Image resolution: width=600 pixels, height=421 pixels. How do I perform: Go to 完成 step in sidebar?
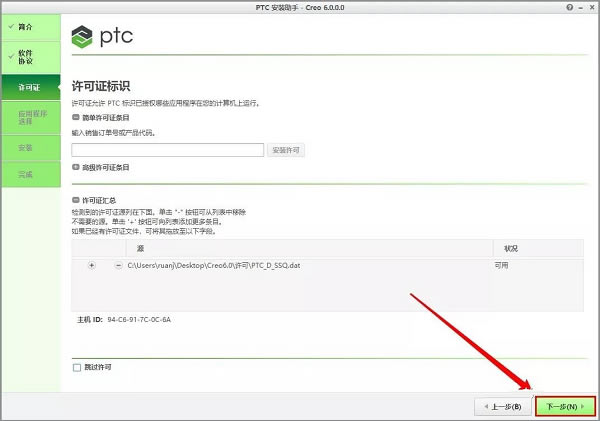point(31,175)
